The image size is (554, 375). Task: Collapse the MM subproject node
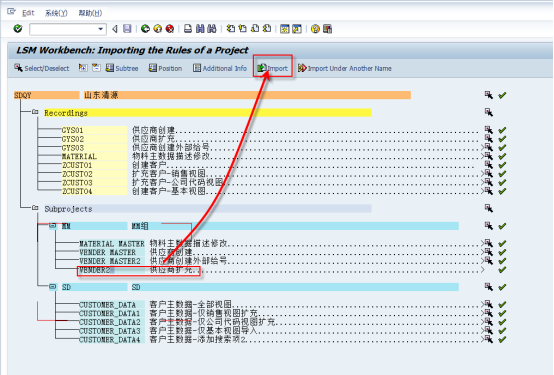tap(52, 225)
